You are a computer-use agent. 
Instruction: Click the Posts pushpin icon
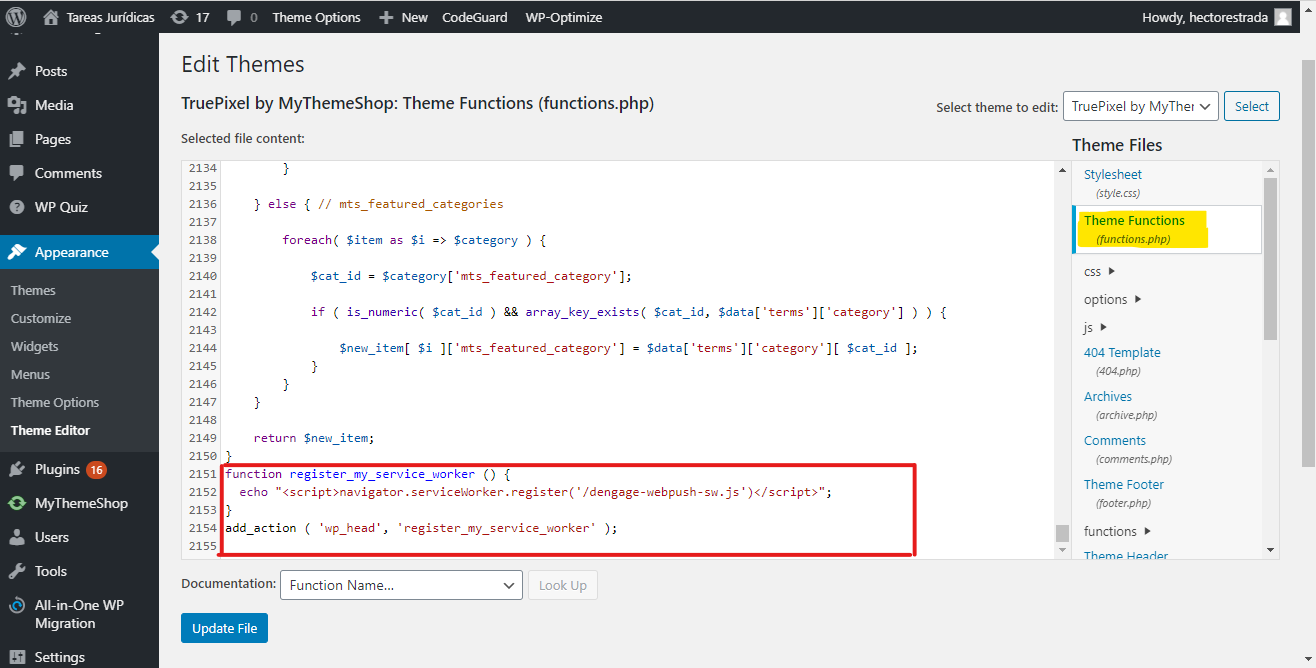[17, 71]
